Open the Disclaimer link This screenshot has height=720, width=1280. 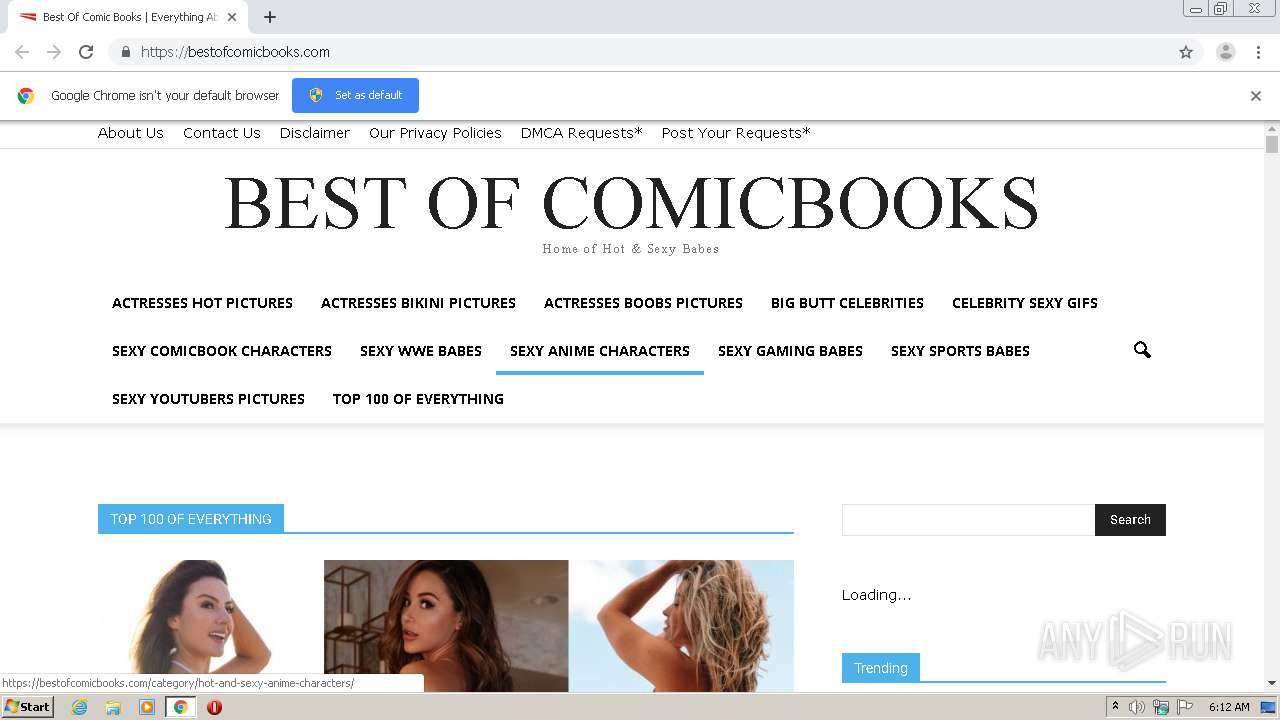pos(315,133)
